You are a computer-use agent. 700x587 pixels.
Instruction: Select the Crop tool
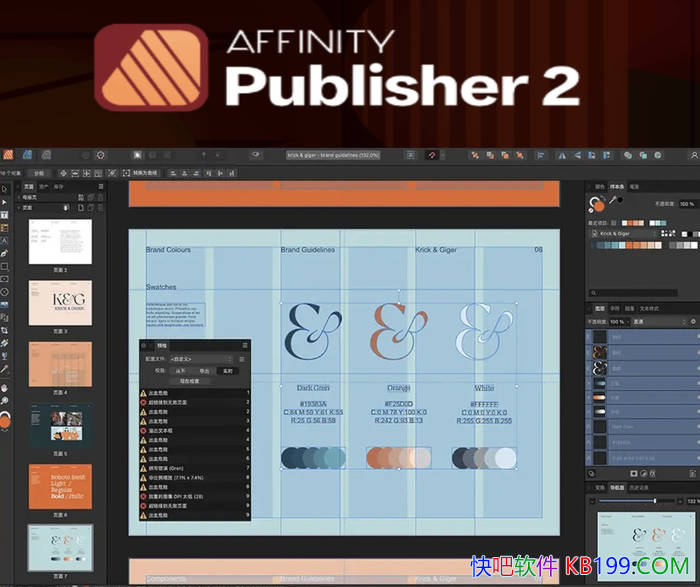pyautogui.click(x=4, y=330)
